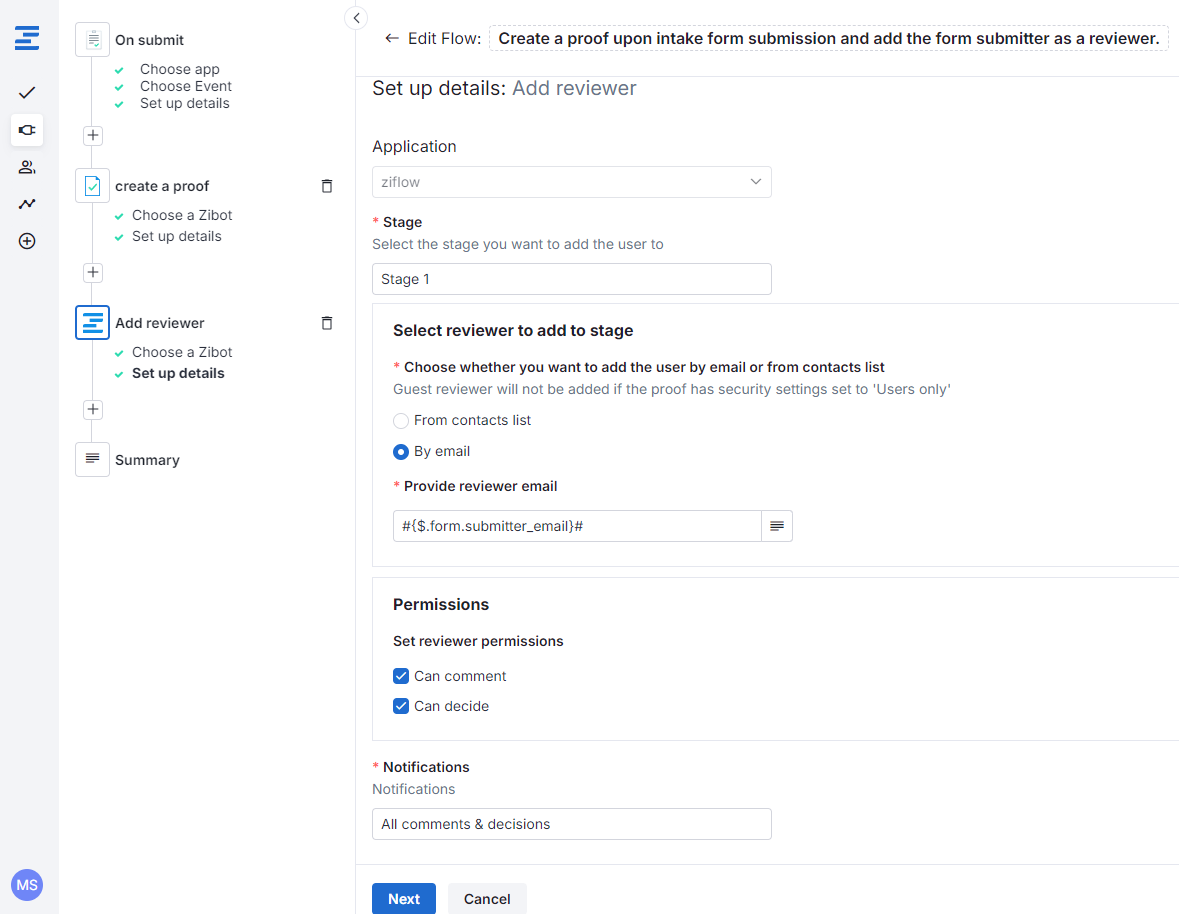The width and height of the screenshot is (1179, 914).
Task: Click the plus circle create sidebar icon
Action: 27,241
